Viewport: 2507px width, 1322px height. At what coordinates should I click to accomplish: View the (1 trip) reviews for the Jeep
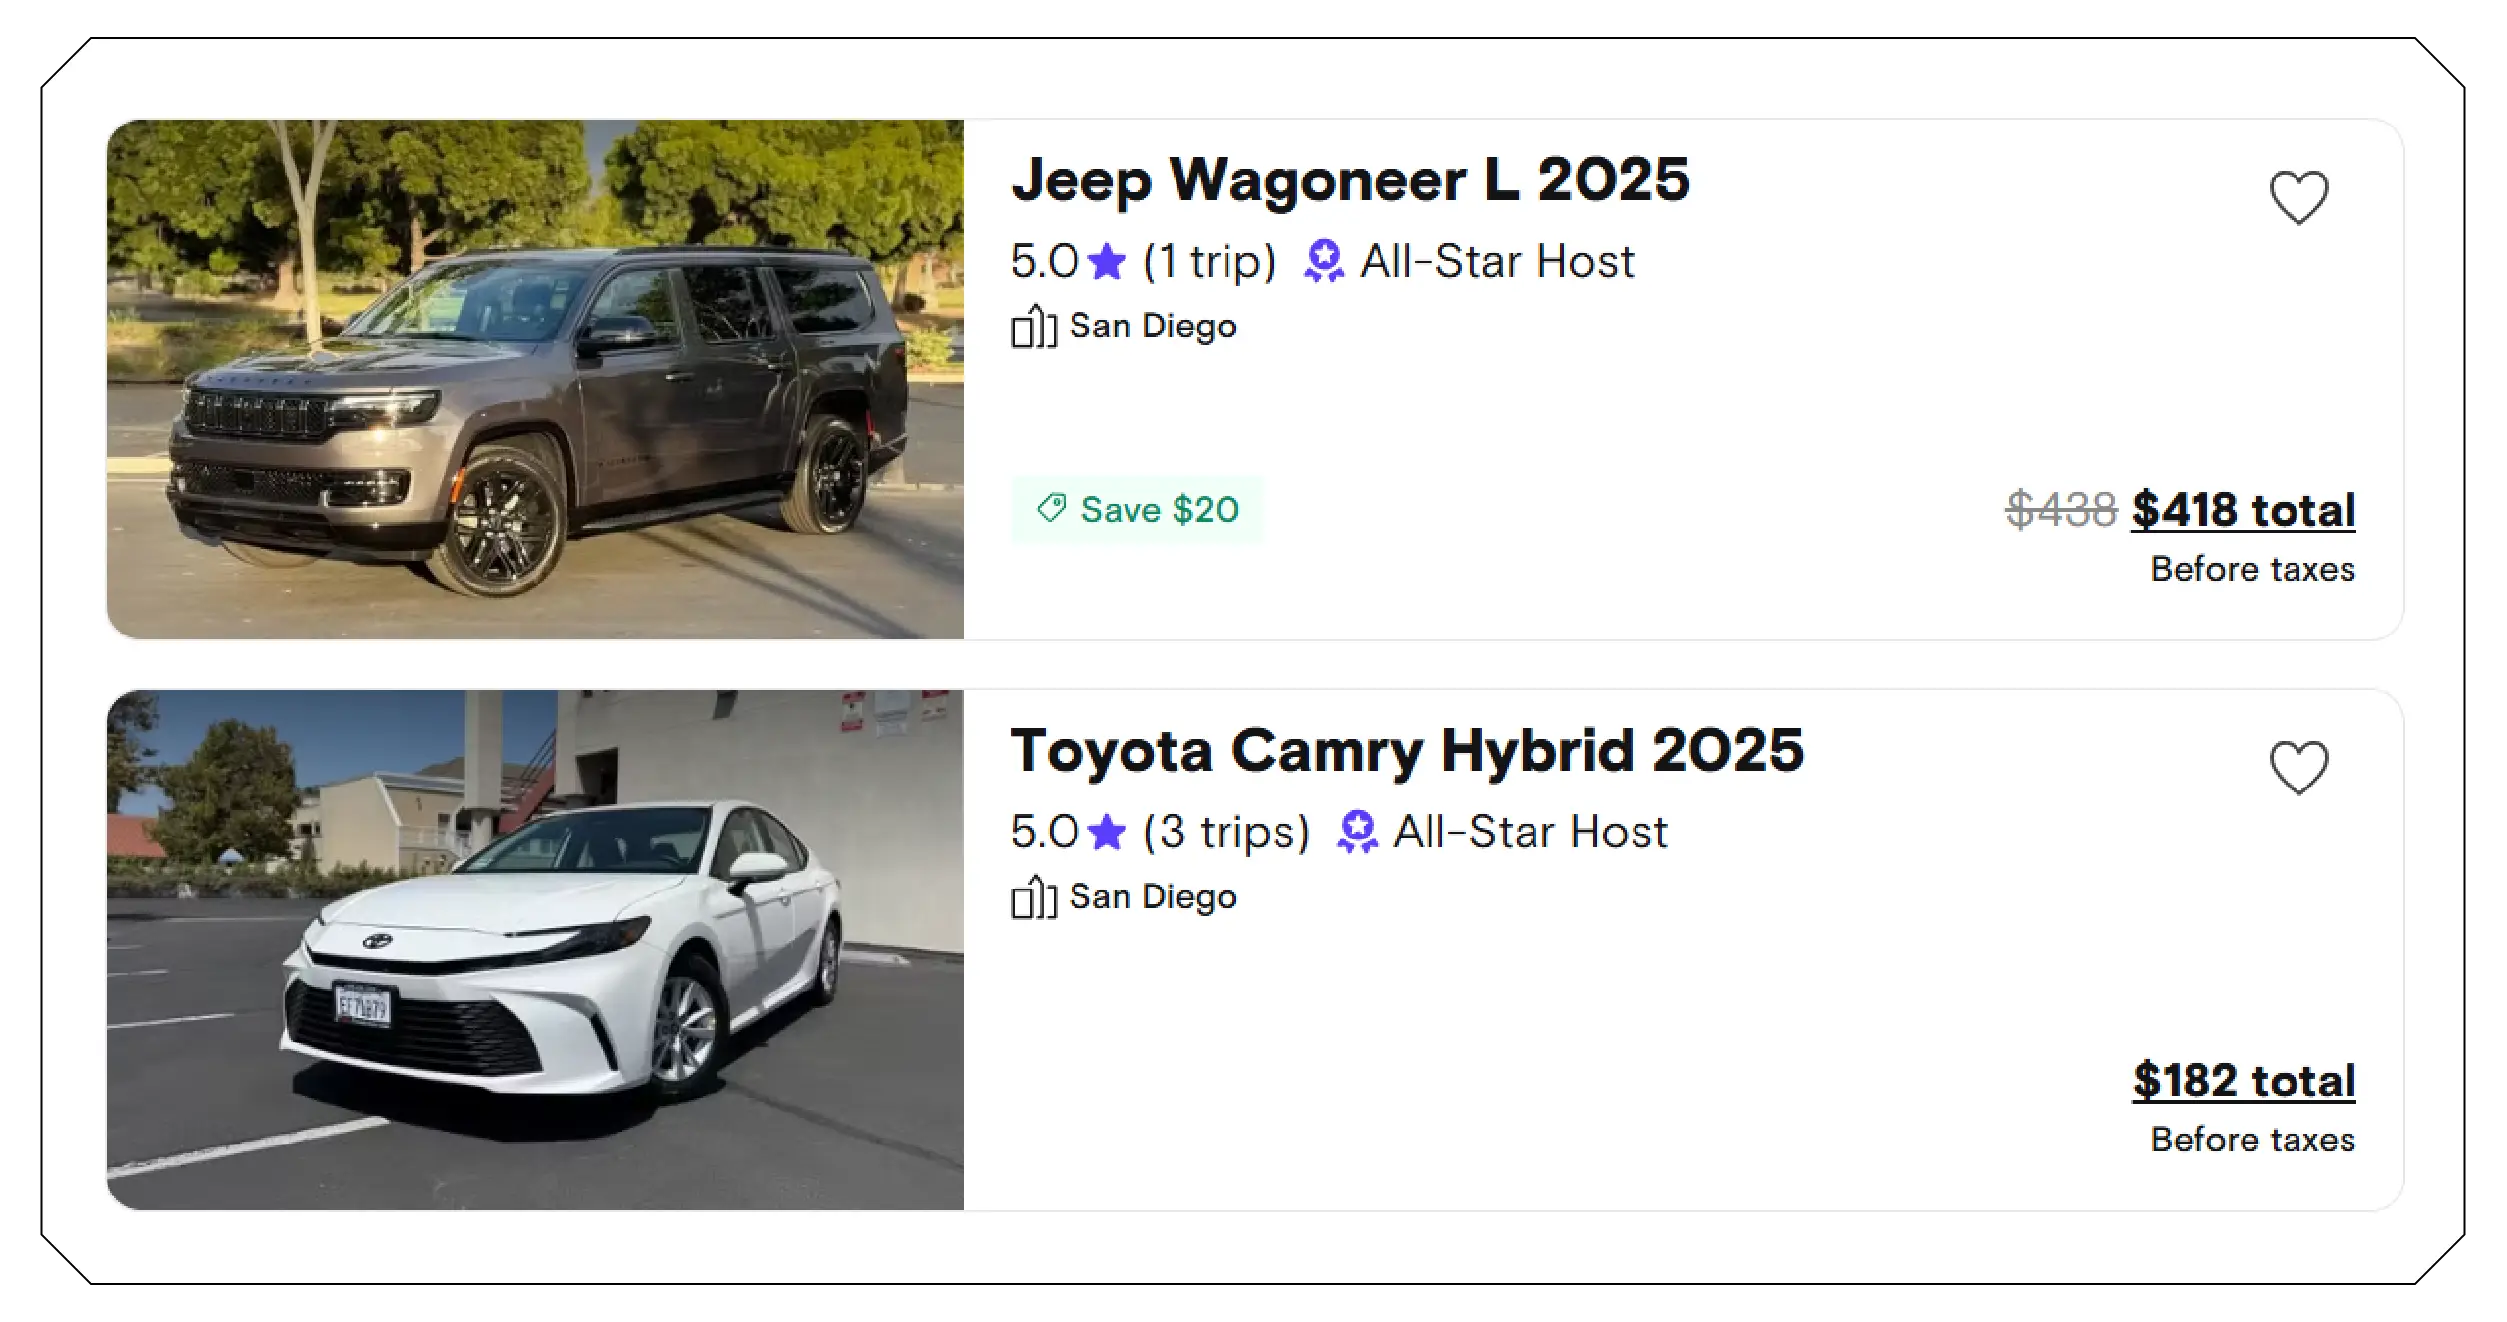click(1208, 261)
